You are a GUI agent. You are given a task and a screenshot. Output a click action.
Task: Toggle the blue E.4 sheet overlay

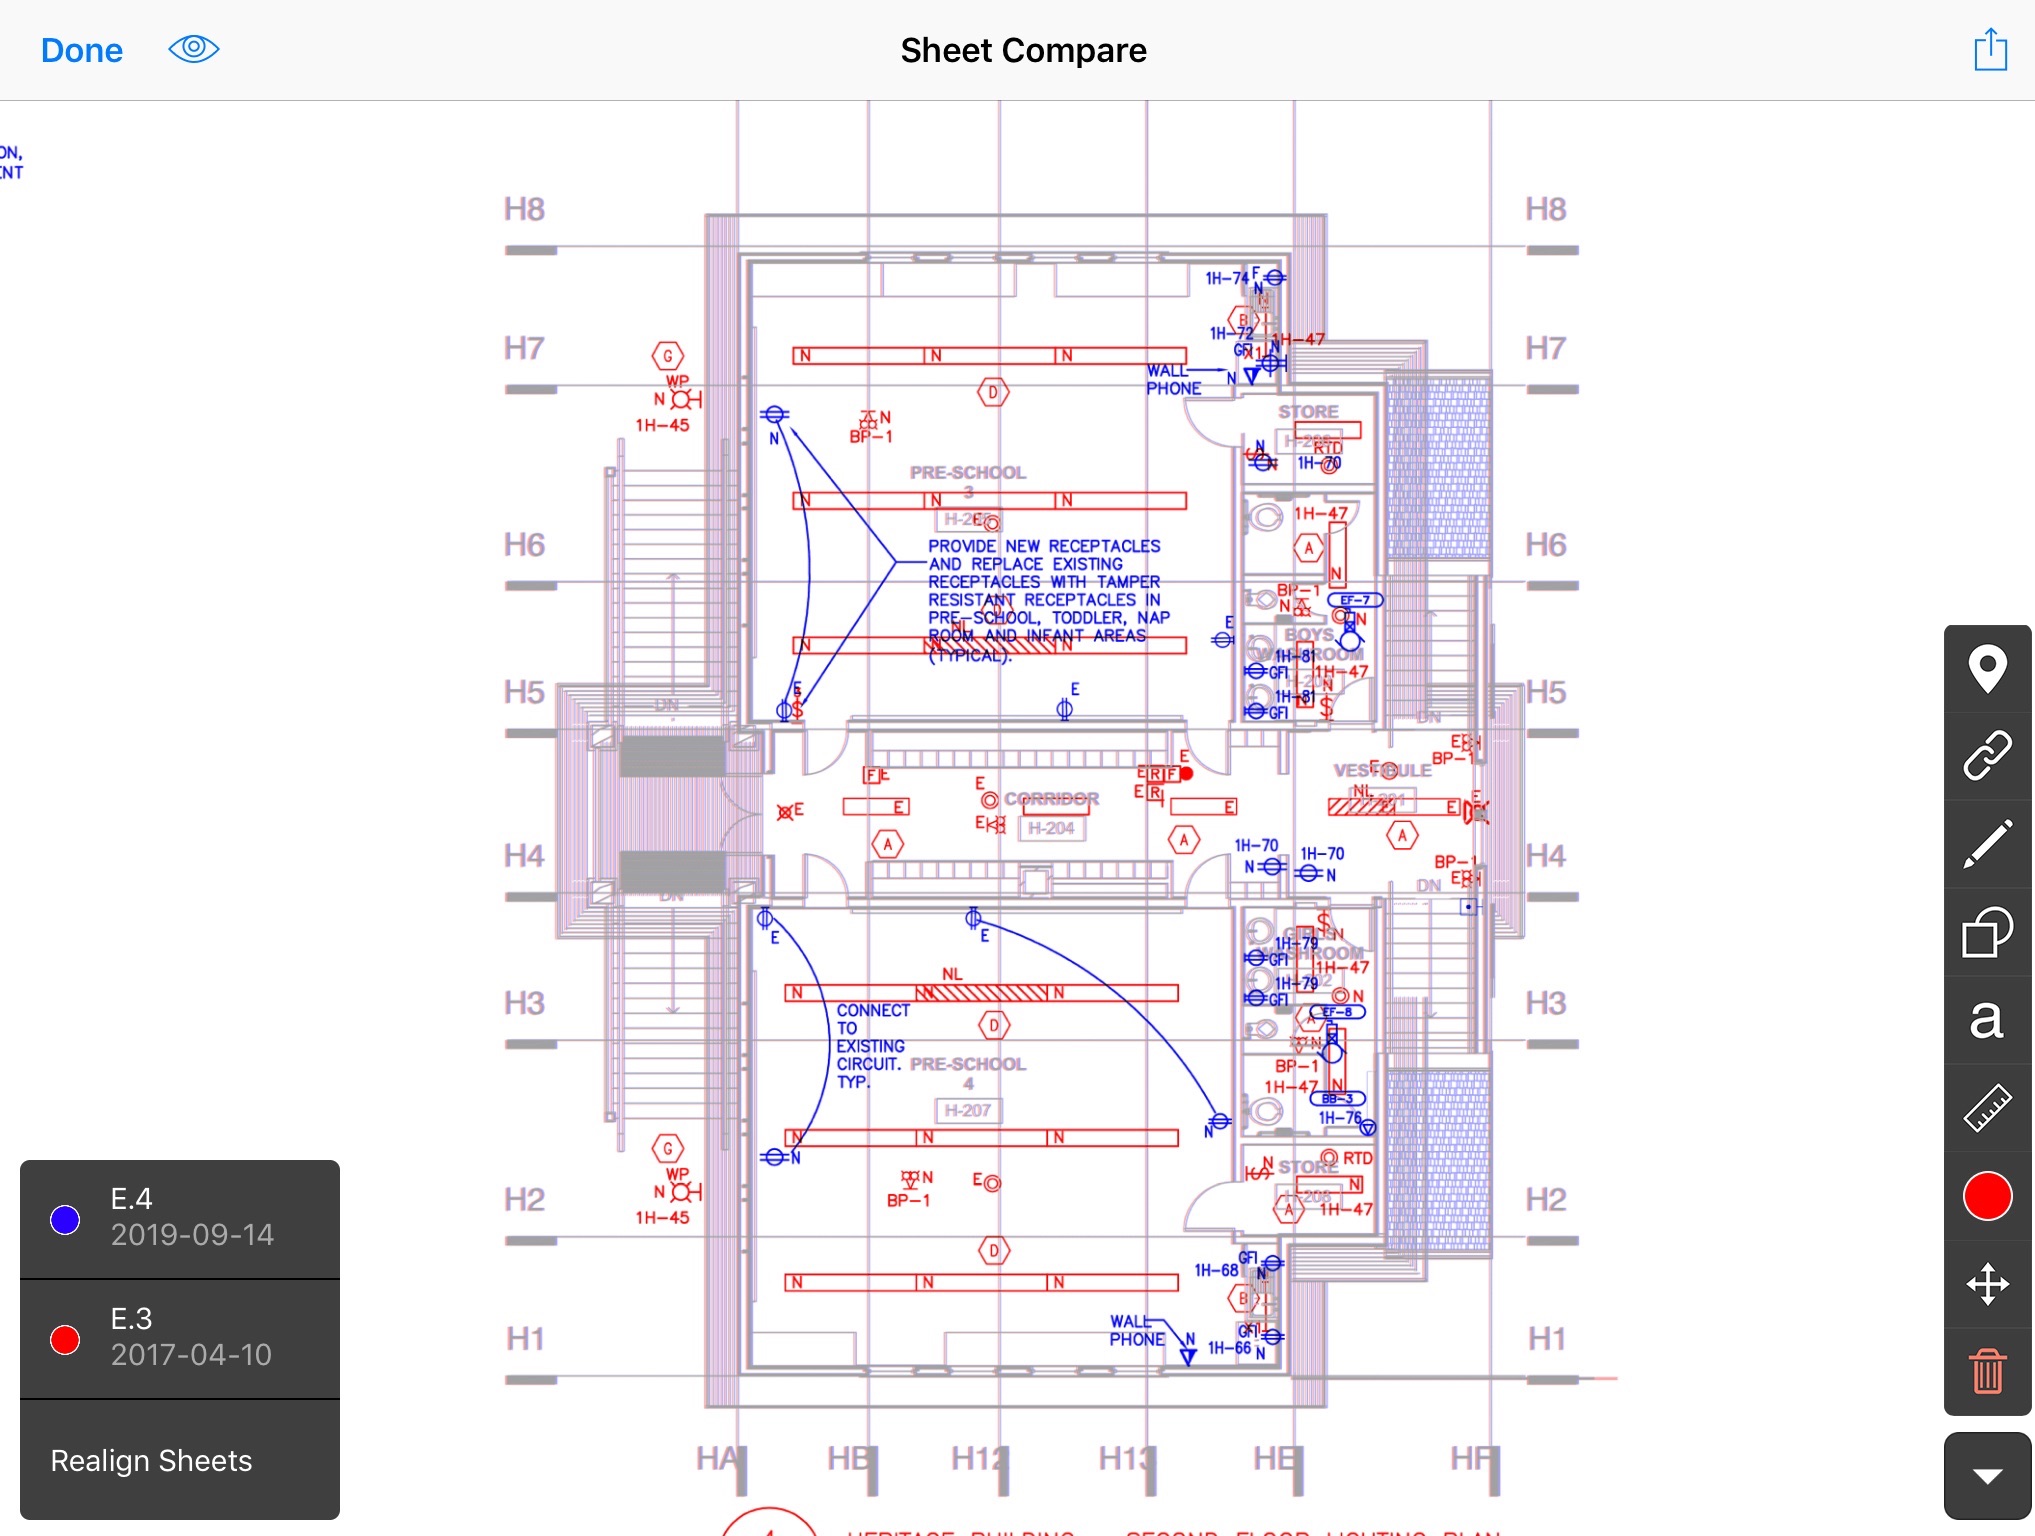[x=66, y=1219]
